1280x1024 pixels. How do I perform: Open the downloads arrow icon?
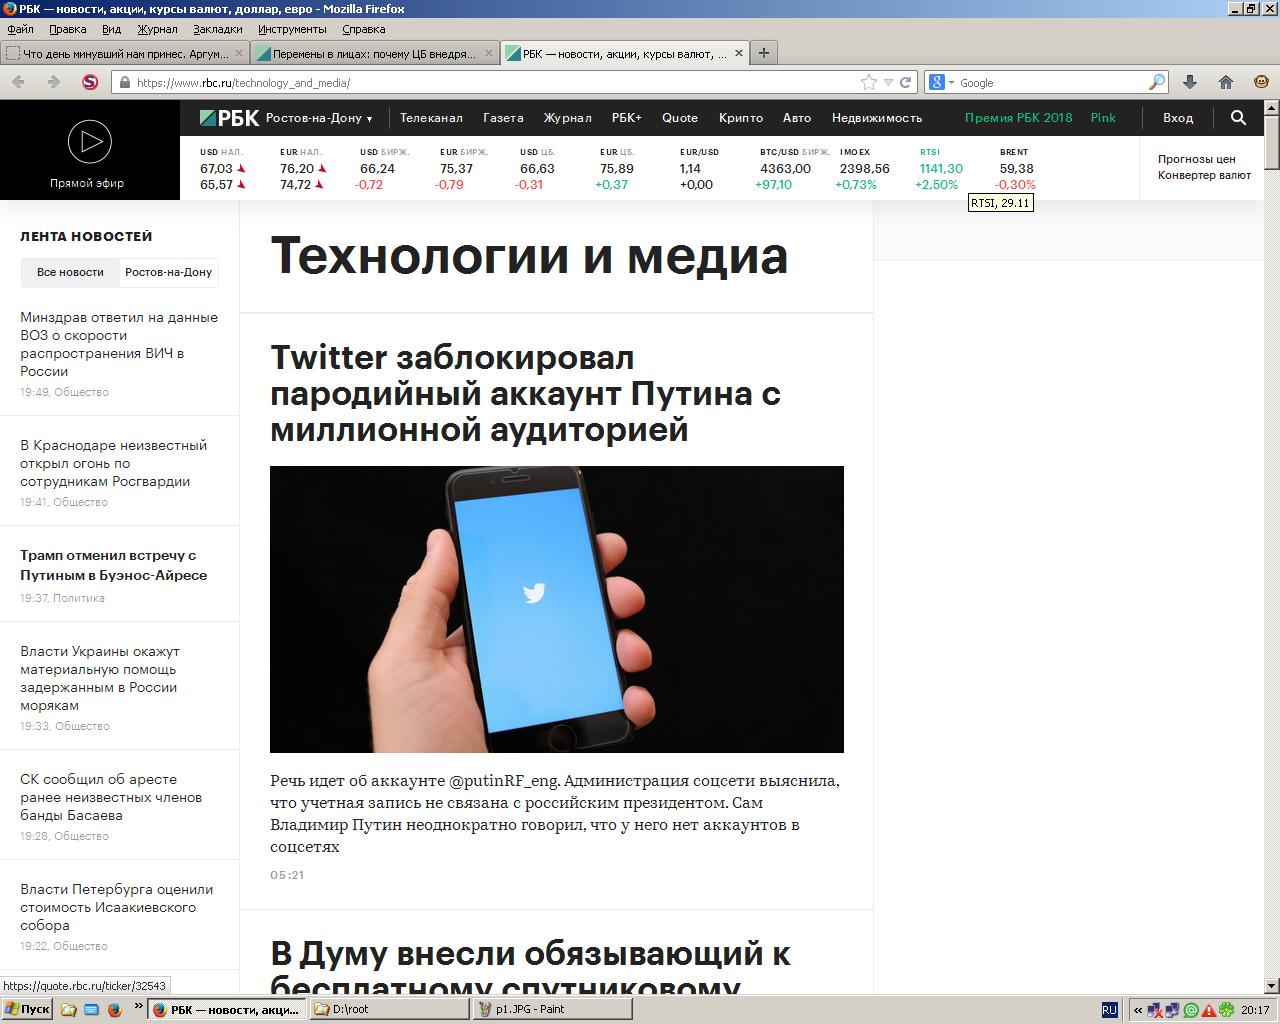coord(1190,82)
